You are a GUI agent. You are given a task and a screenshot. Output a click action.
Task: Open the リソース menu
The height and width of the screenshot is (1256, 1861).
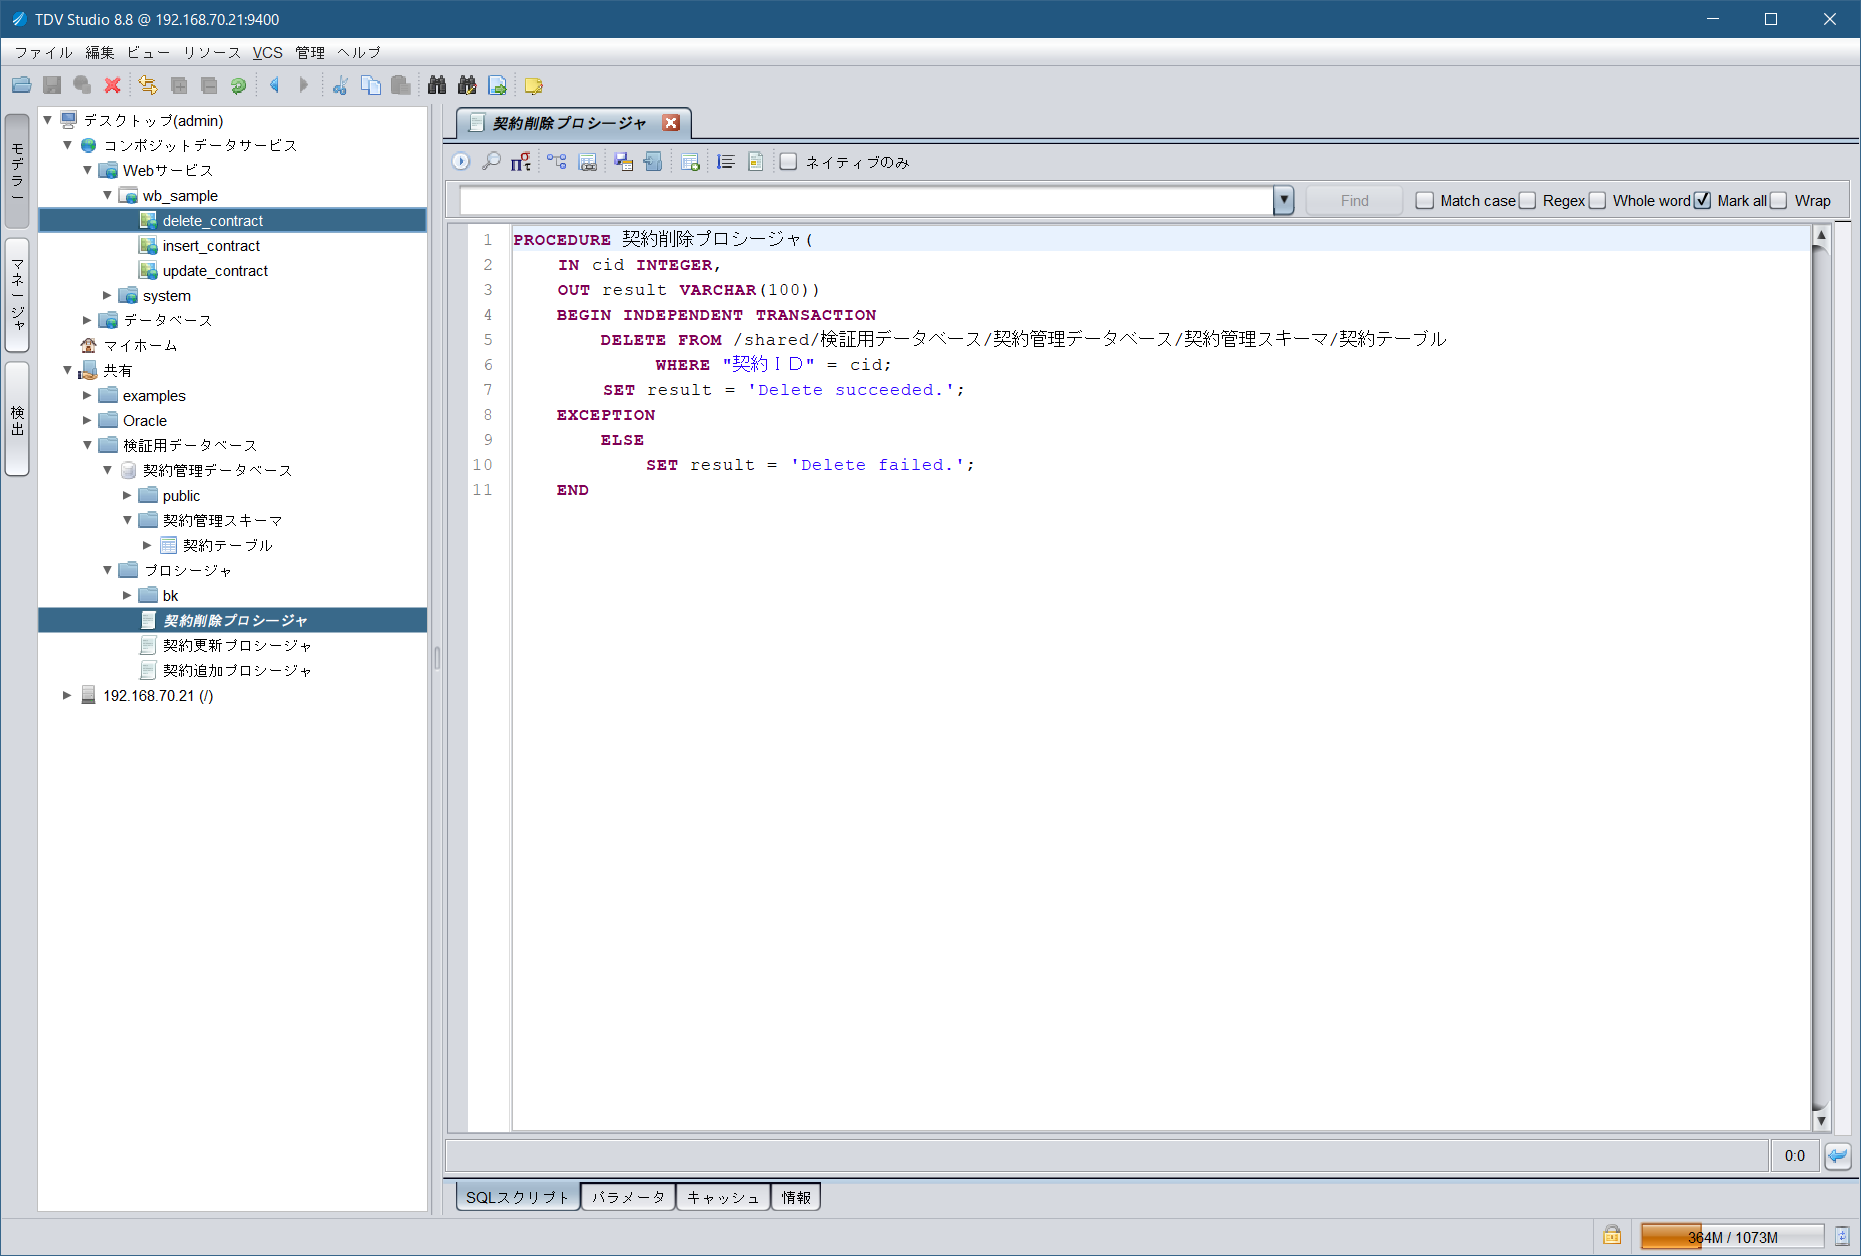point(212,52)
